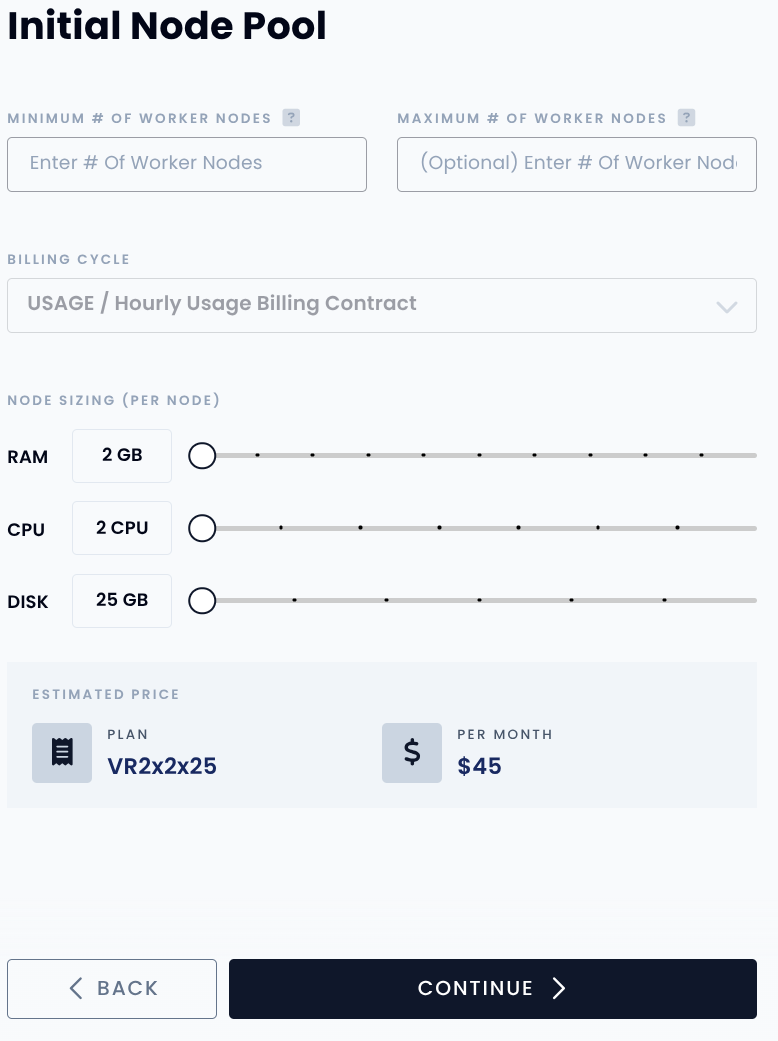Click the dropdown chevron on the Billing Cycle selector
The image size is (778, 1041).
[727, 306]
